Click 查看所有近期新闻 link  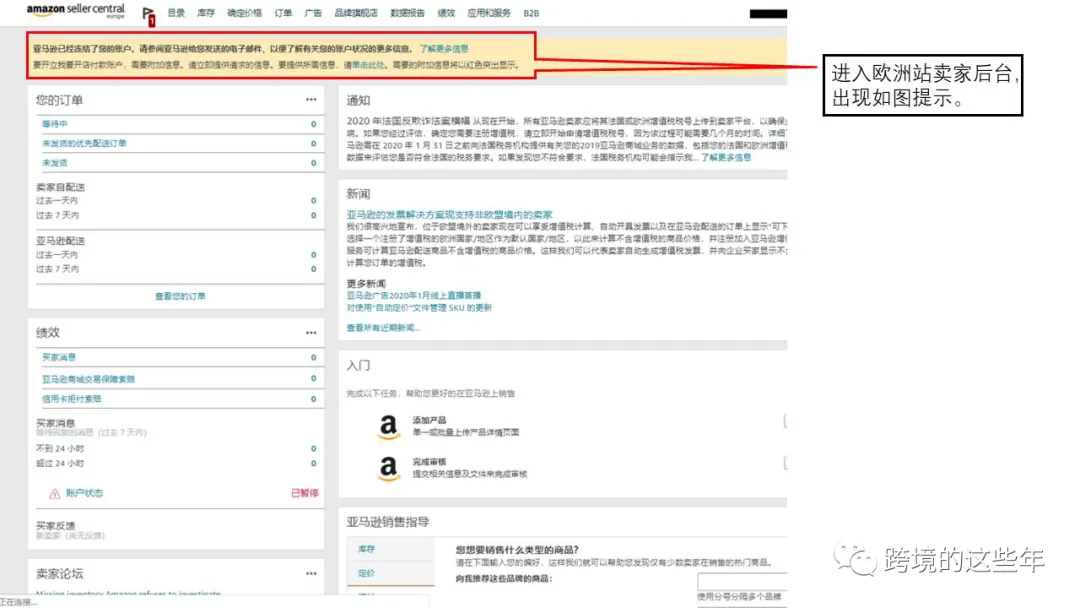point(383,328)
